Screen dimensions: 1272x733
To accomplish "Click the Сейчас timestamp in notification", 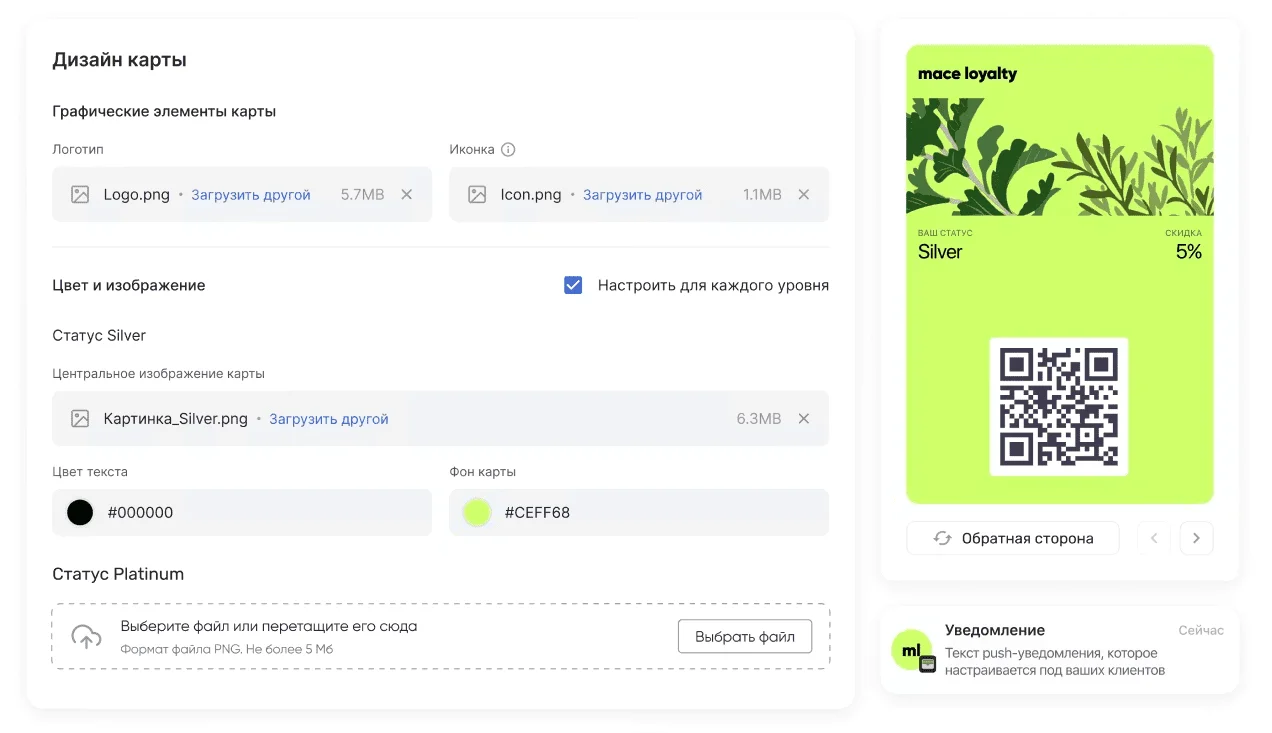I will [1201, 631].
